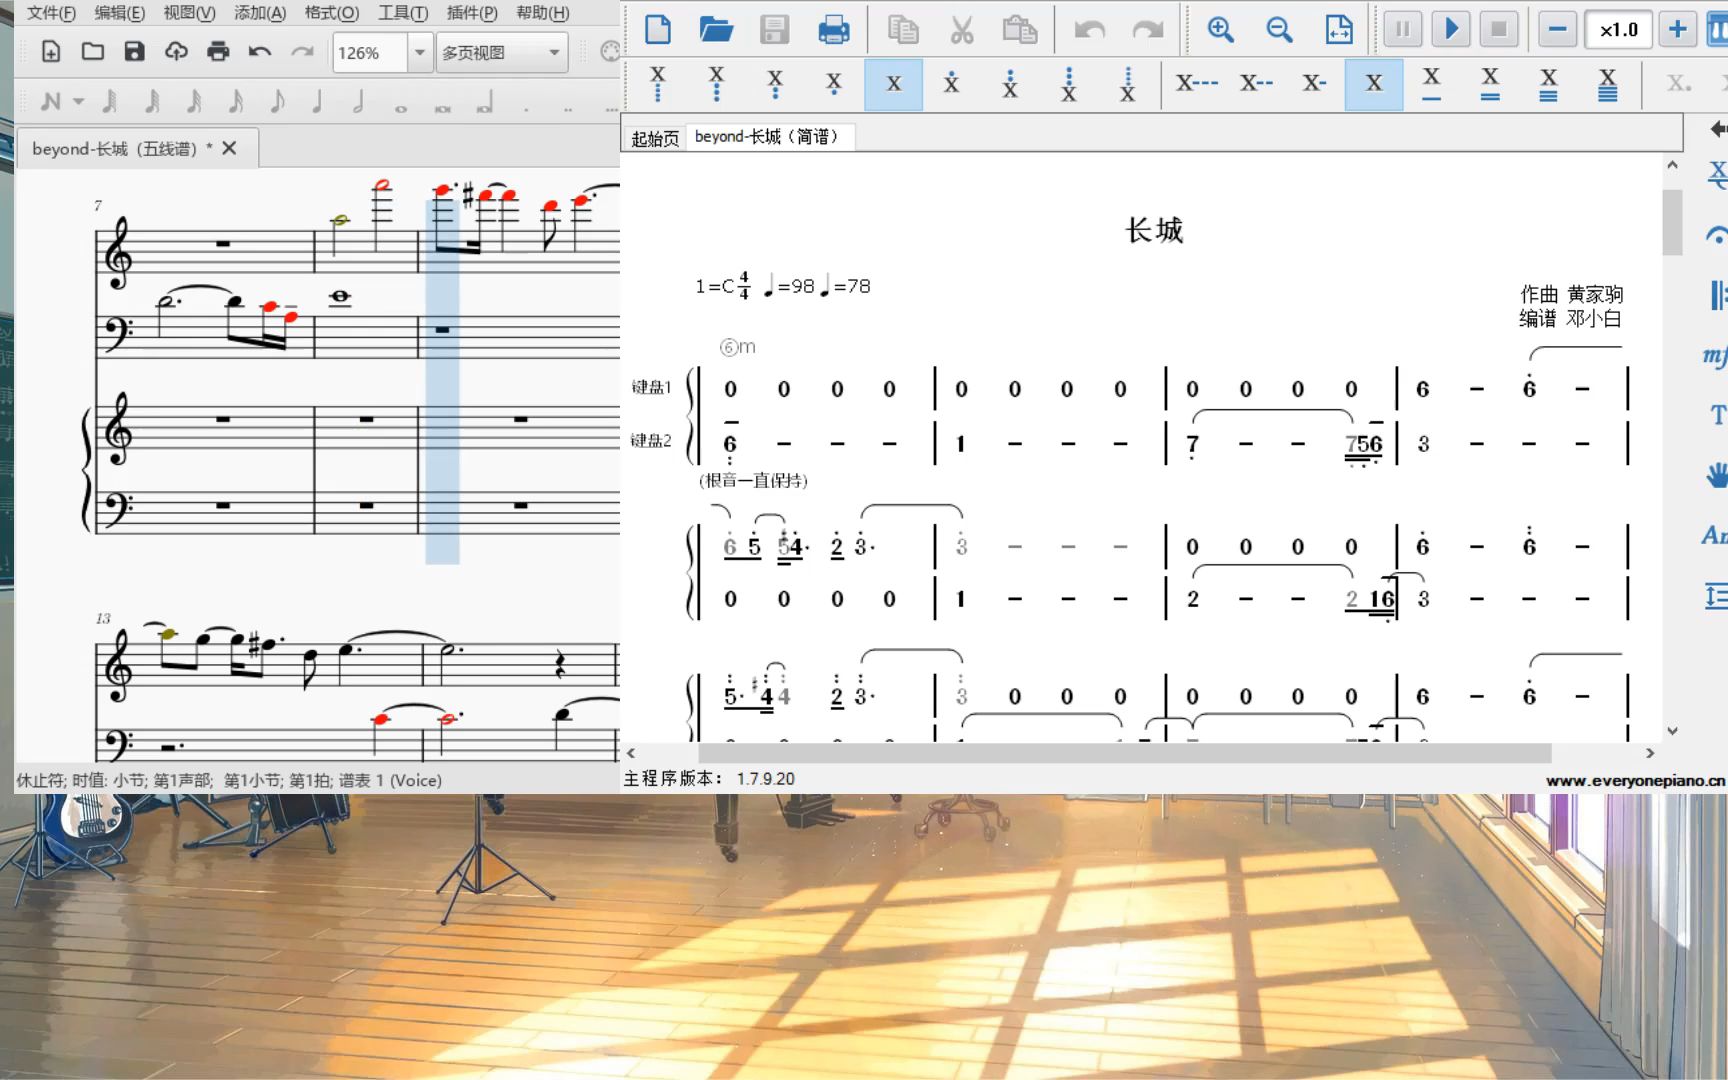1728x1080 pixels.
Task: Click the vertical scrollbar thumb of jianpu view
Action: coord(1672,222)
